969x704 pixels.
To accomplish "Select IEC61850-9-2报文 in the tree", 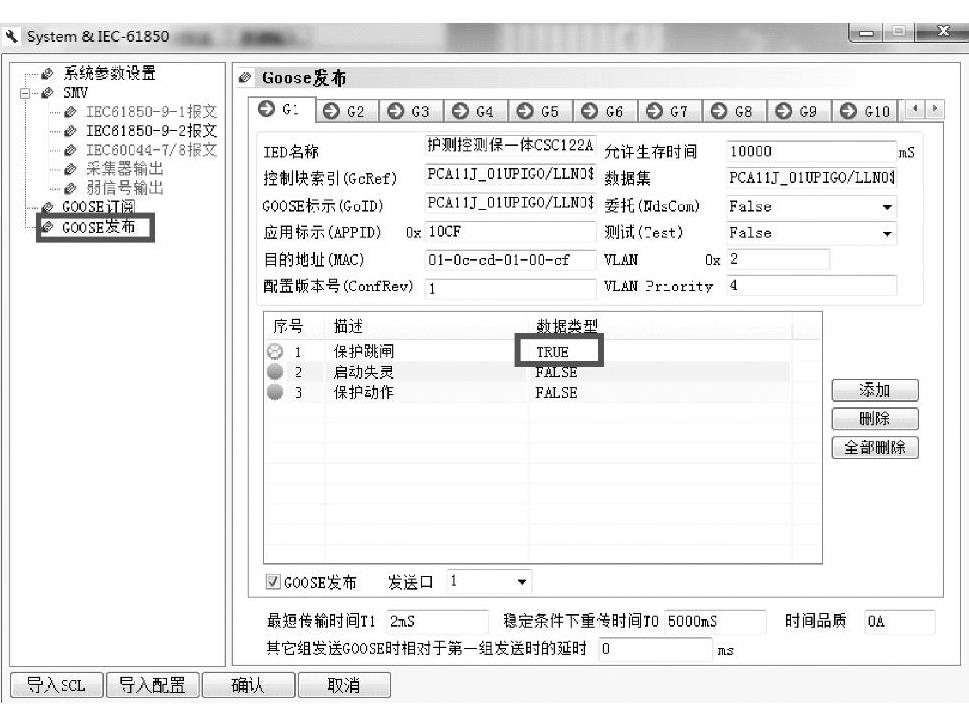I will click(x=151, y=131).
